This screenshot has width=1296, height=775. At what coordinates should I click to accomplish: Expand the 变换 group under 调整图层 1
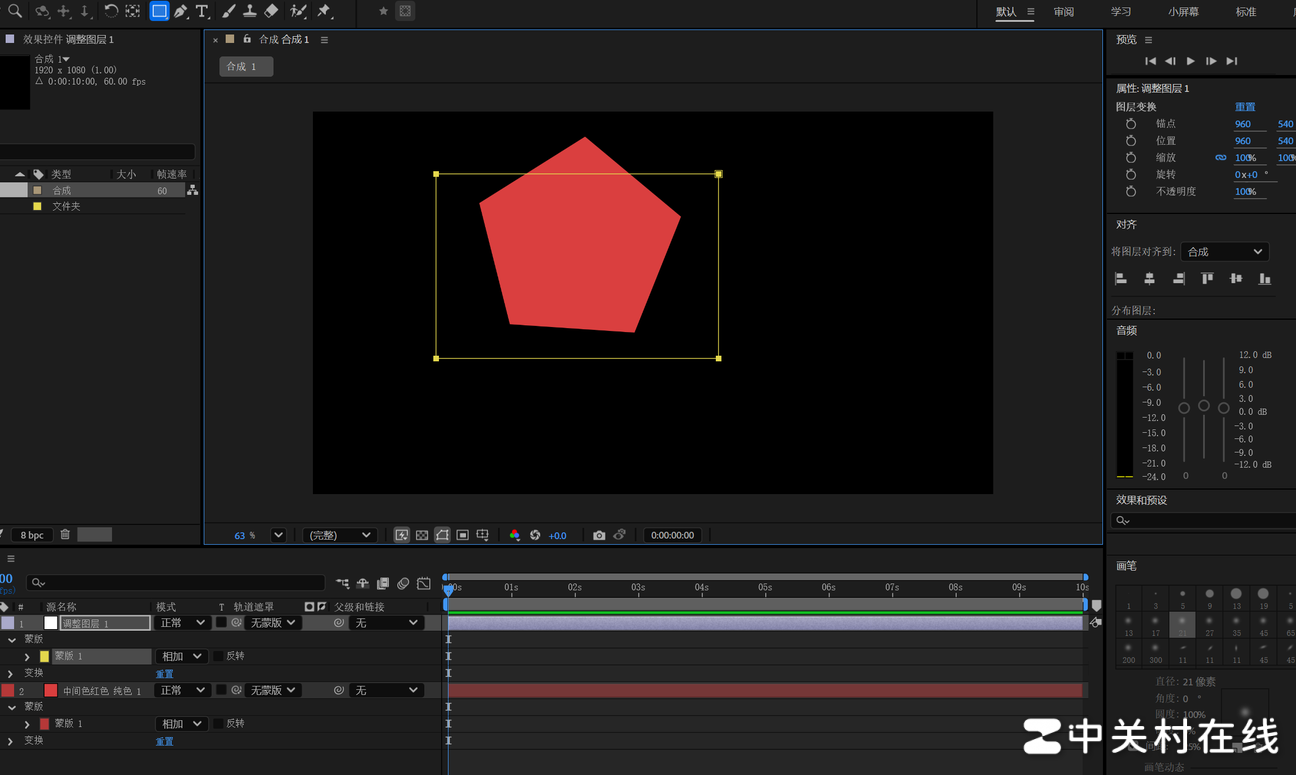(x=11, y=673)
